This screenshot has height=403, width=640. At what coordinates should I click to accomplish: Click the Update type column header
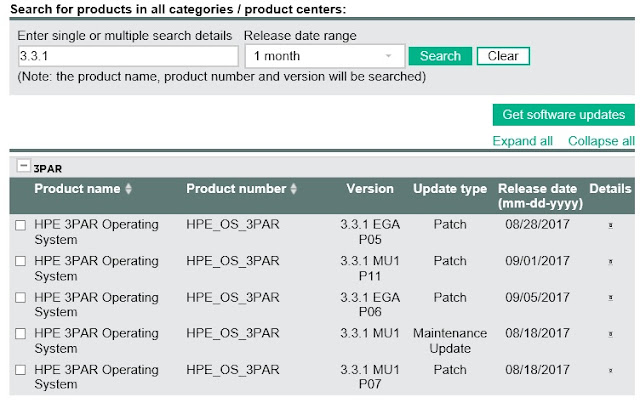point(450,189)
